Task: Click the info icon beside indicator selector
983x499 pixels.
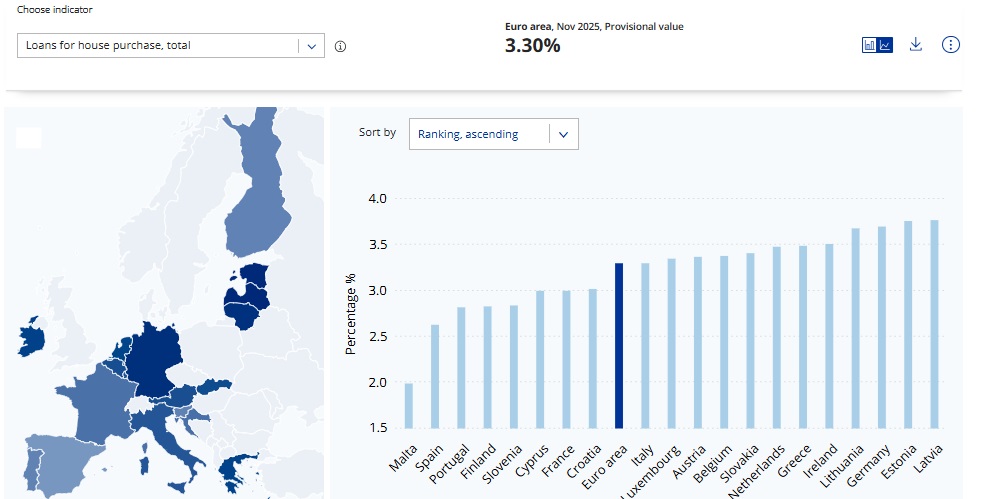Action: pyautogui.click(x=340, y=46)
